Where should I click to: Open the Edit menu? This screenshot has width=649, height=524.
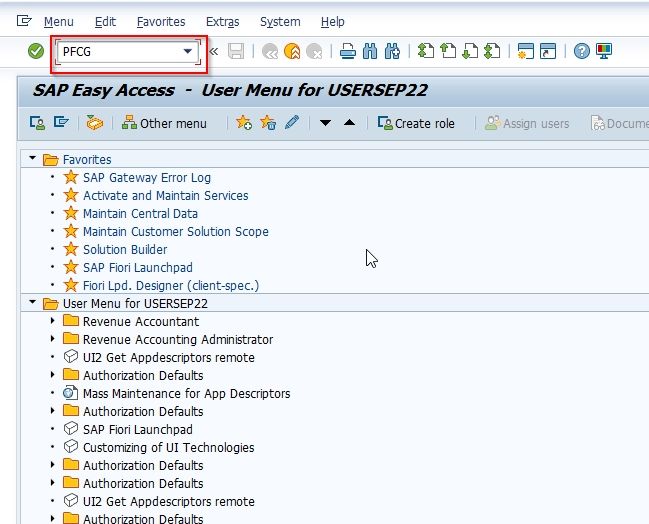tap(105, 22)
